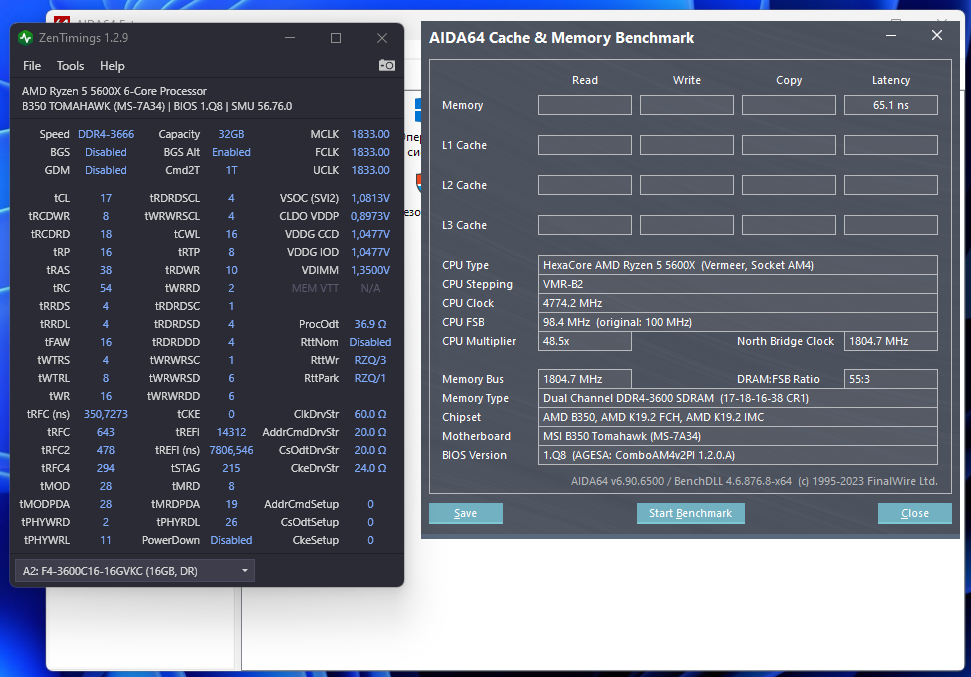This screenshot has width=971, height=677.
Task: Click the L3 Cache Copy result field
Action: (789, 225)
